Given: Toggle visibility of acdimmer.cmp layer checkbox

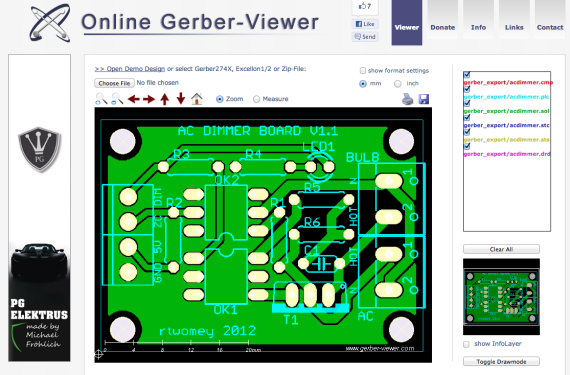Looking at the screenshot, I should (467, 75).
